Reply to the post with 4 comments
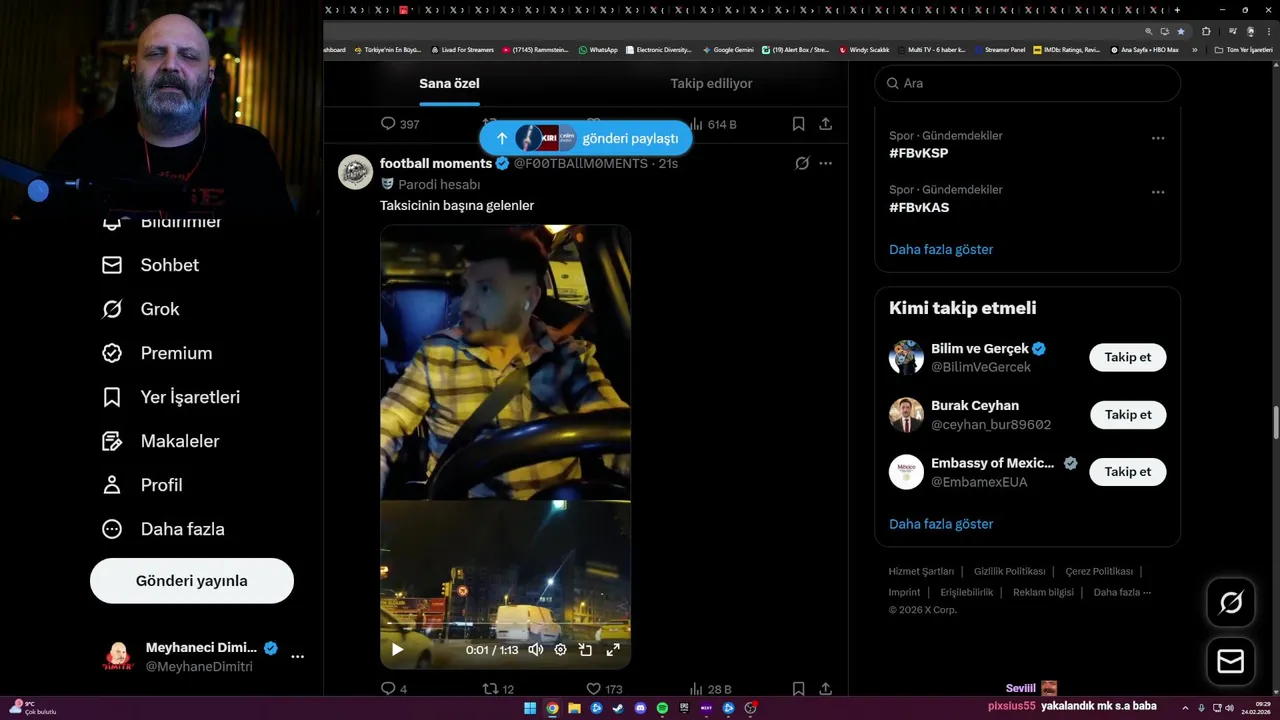The image size is (1280, 720). [394, 689]
